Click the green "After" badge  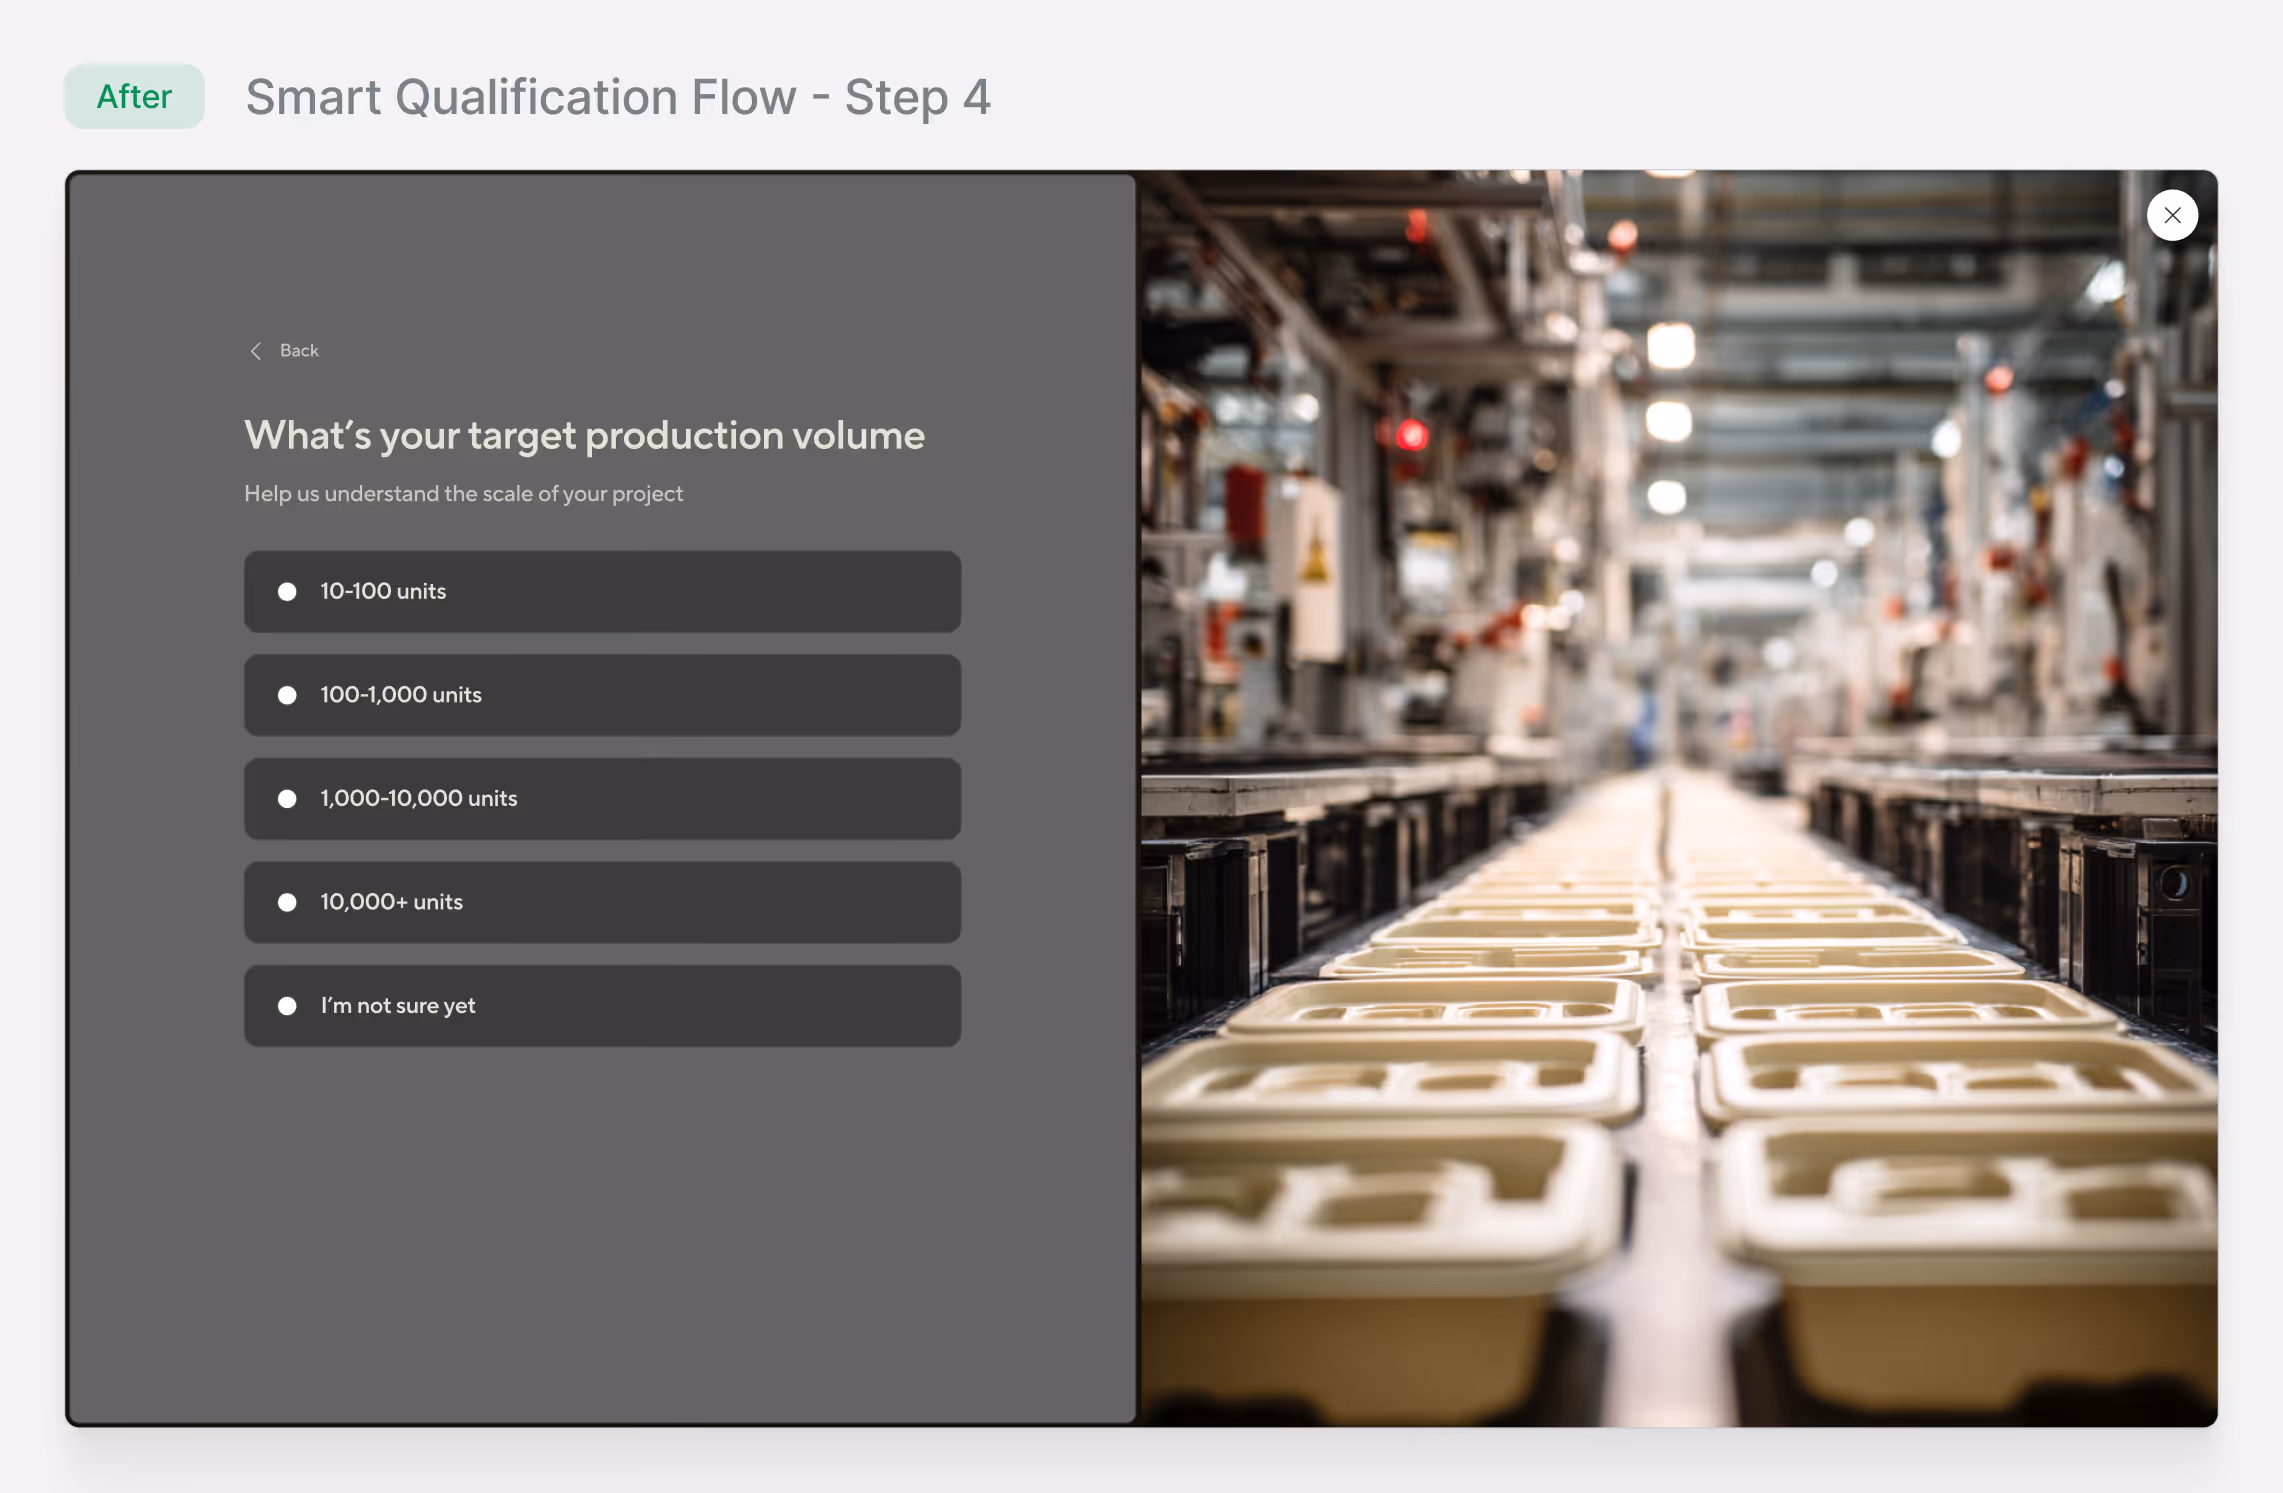tap(133, 96)
